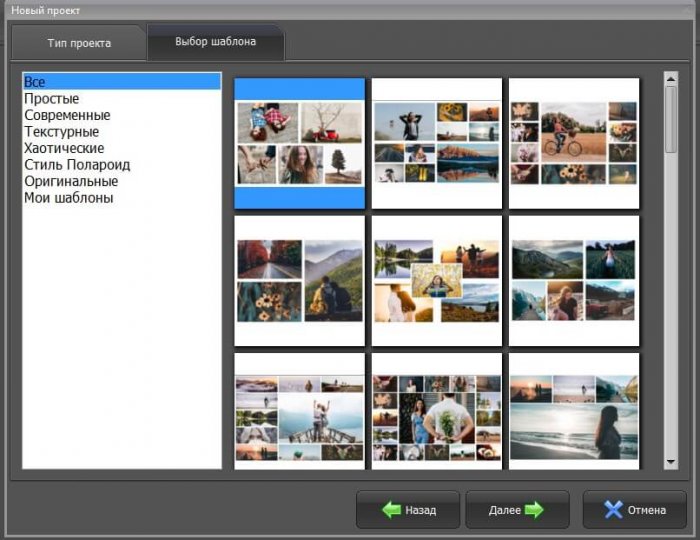
Task: Choose the Хаотические category
Action: pos(64,148)
